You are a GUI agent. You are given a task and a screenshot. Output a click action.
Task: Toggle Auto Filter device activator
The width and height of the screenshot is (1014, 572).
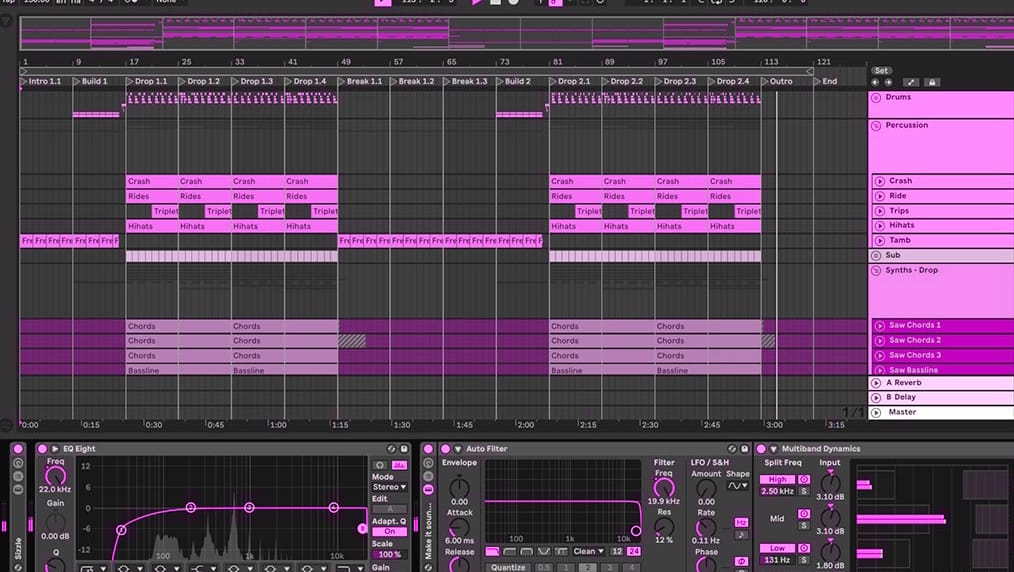(445, 449)
